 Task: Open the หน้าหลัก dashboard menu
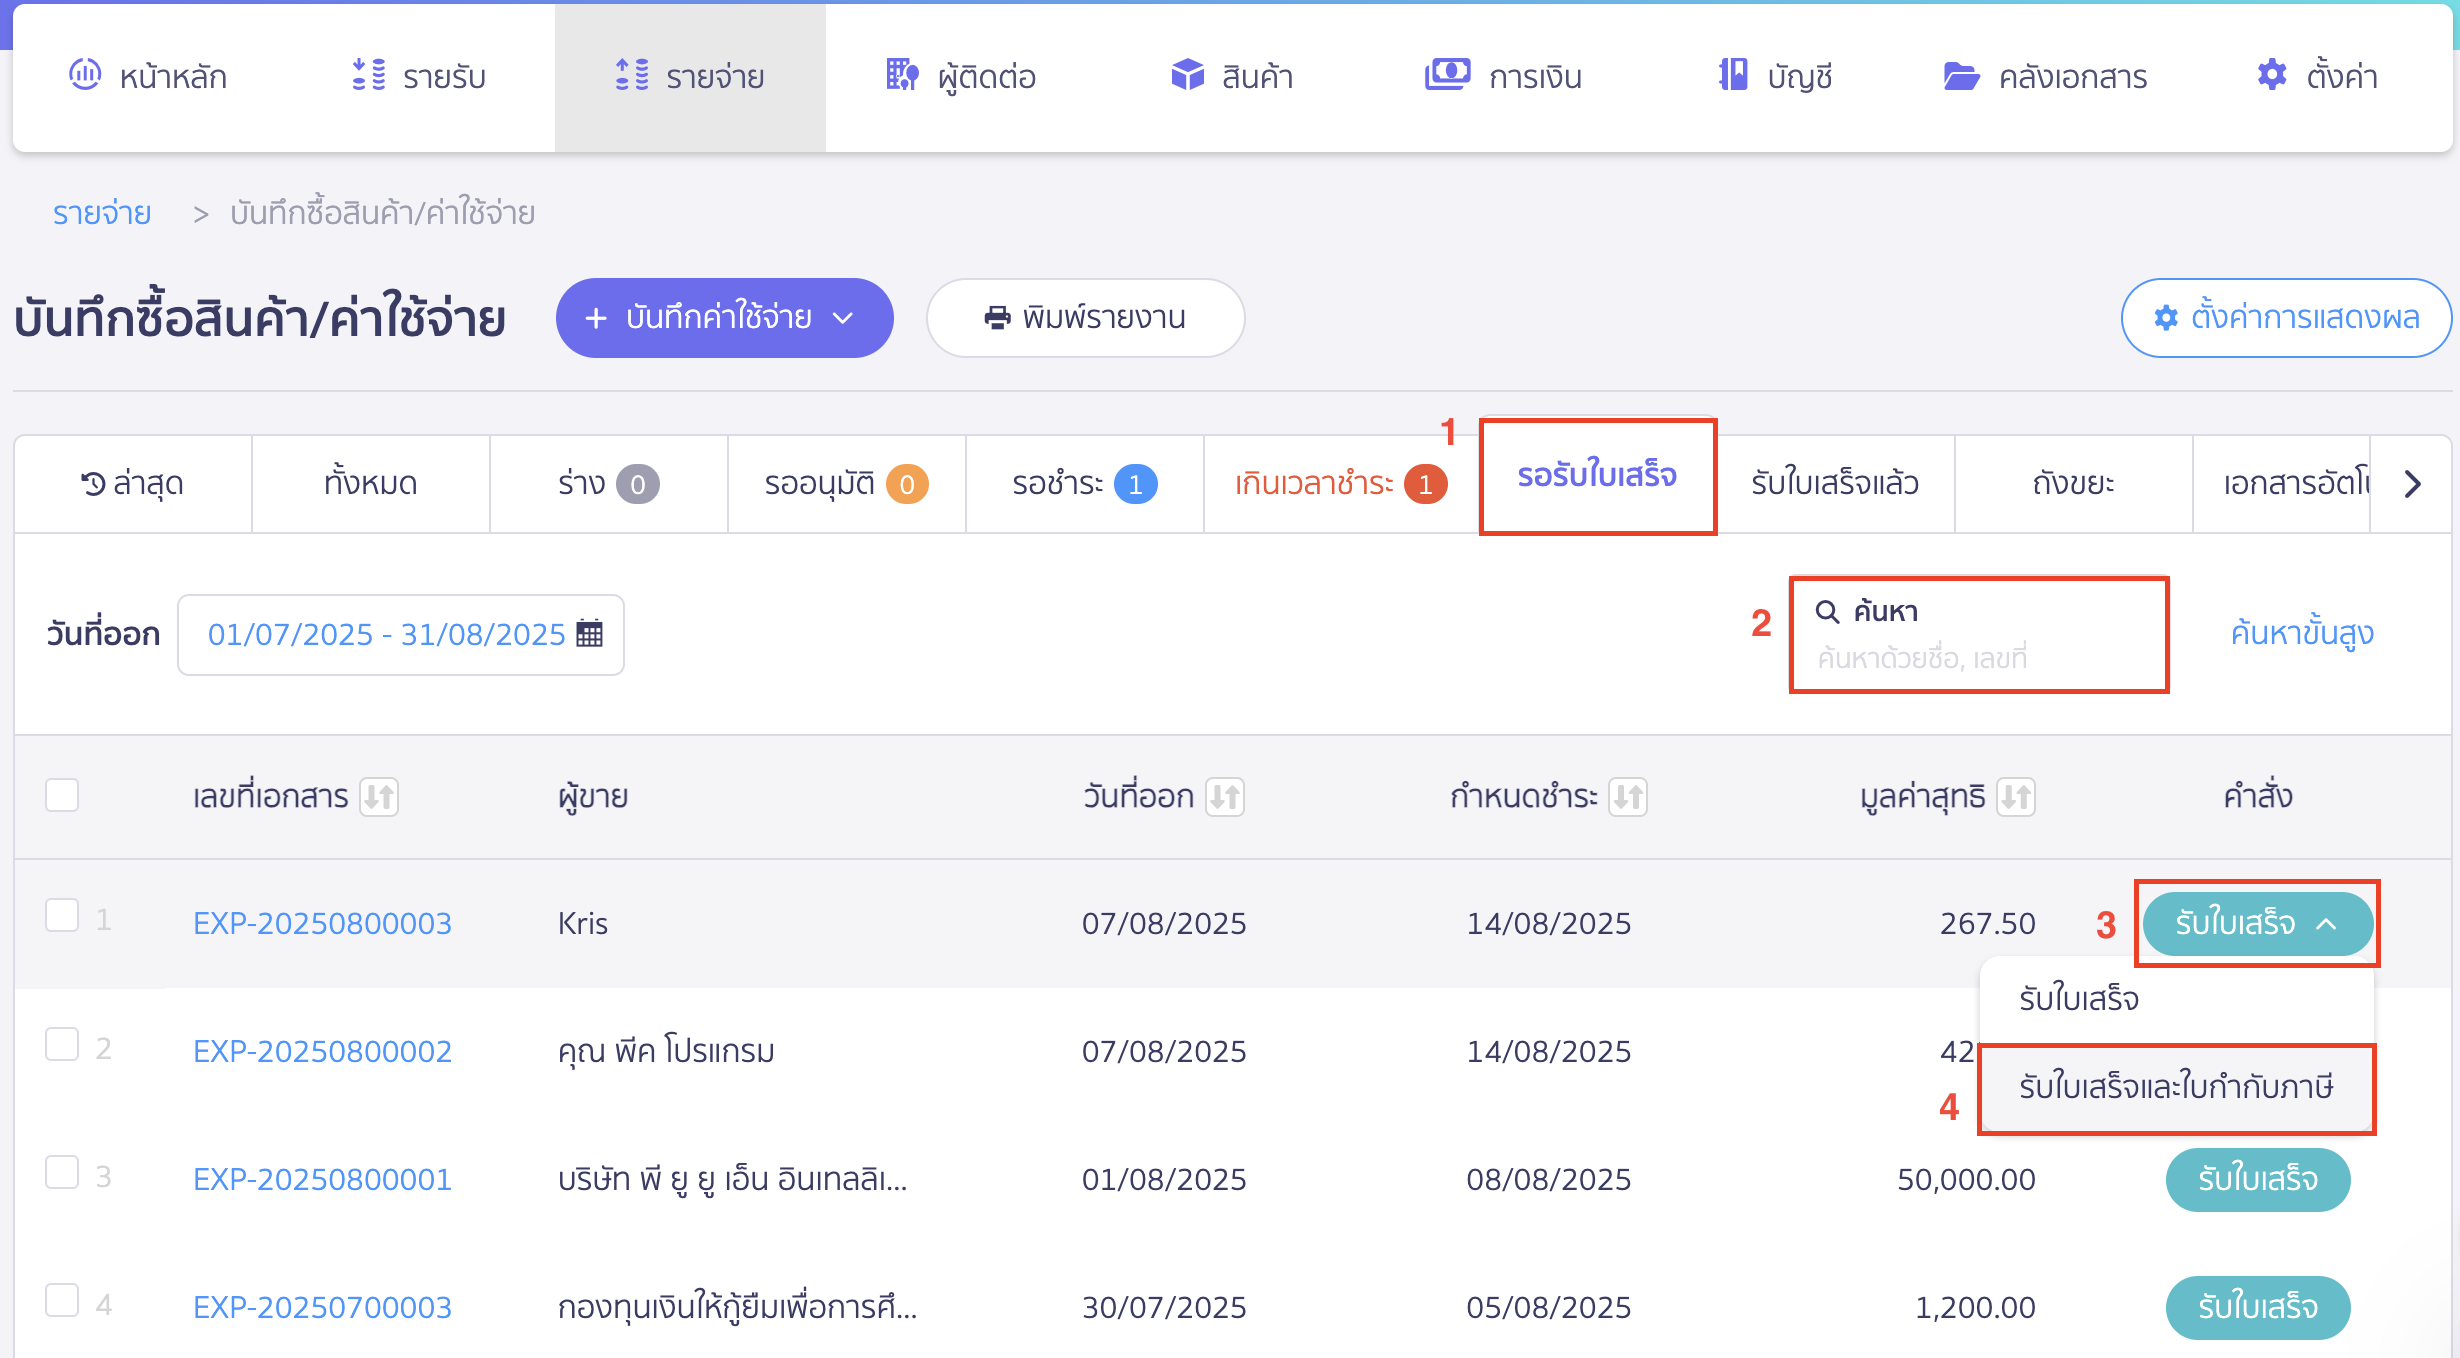(148, 76)
